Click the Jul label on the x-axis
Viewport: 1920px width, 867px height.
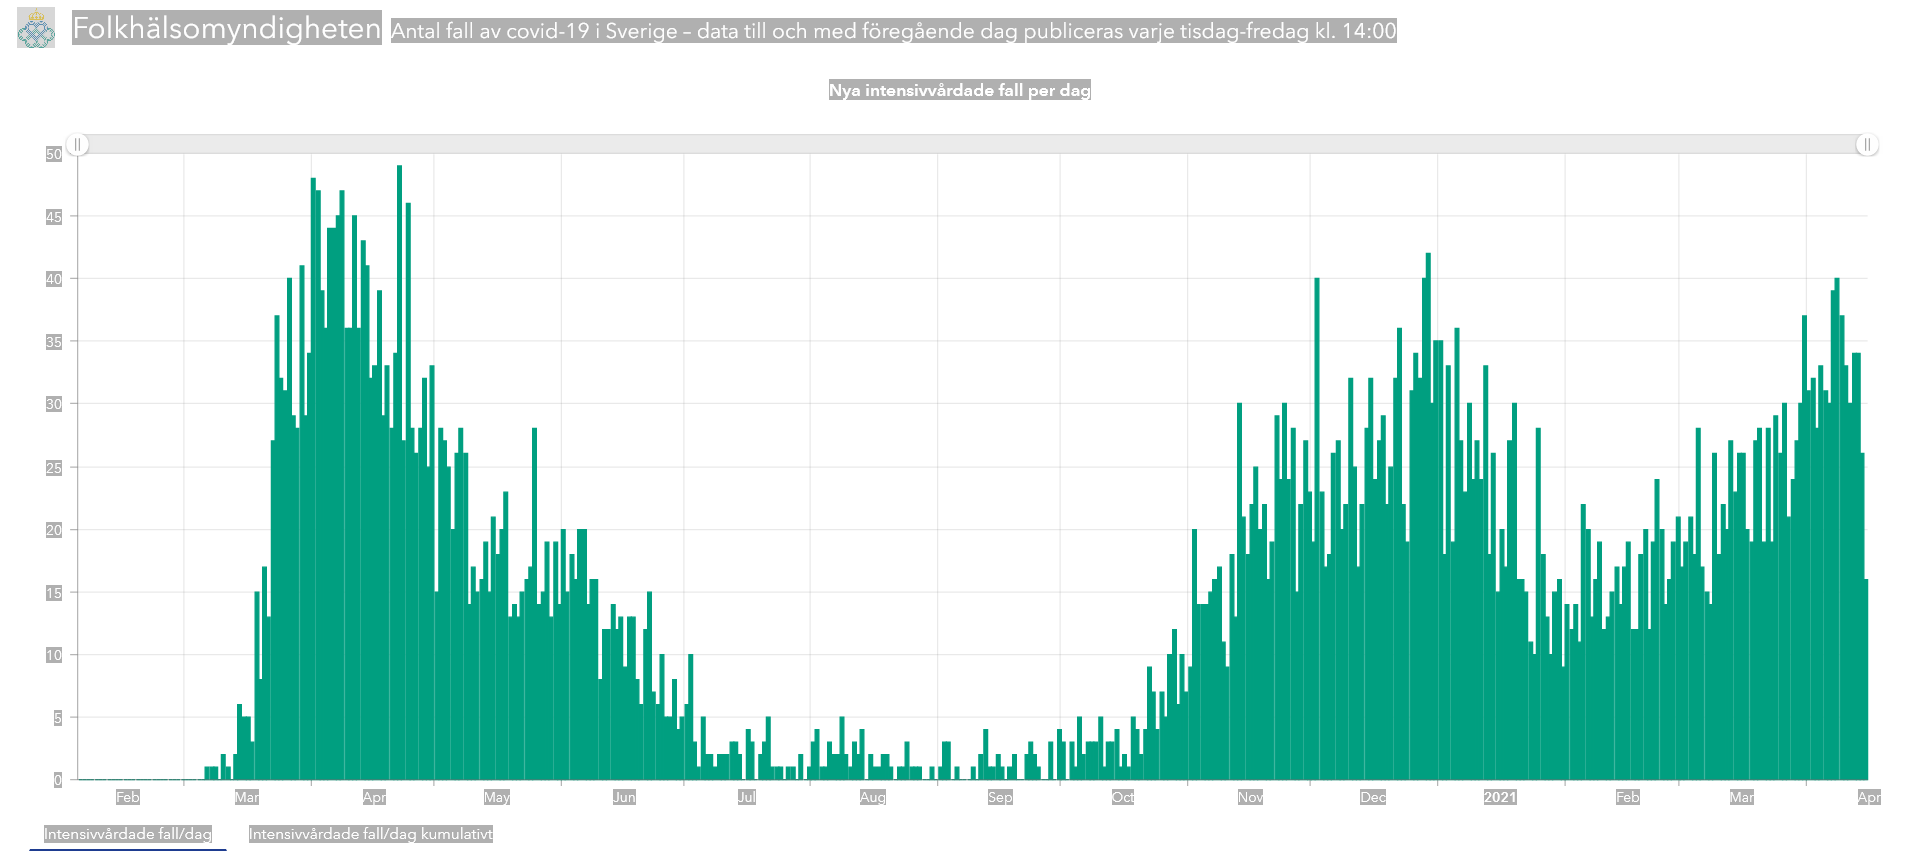tap(747, 797)
